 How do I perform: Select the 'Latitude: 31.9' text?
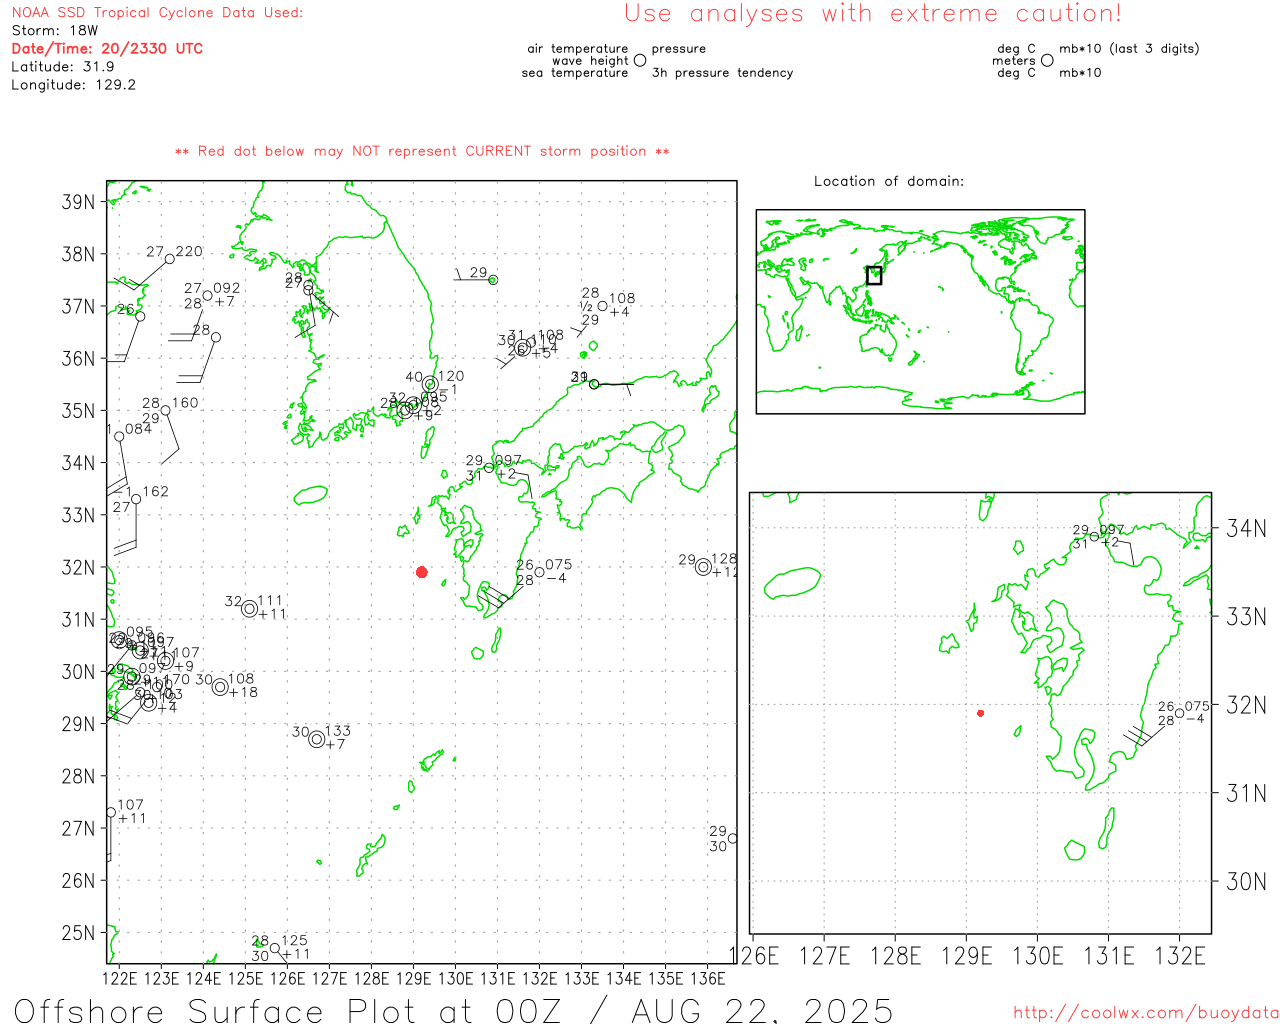tap(63, 67)
